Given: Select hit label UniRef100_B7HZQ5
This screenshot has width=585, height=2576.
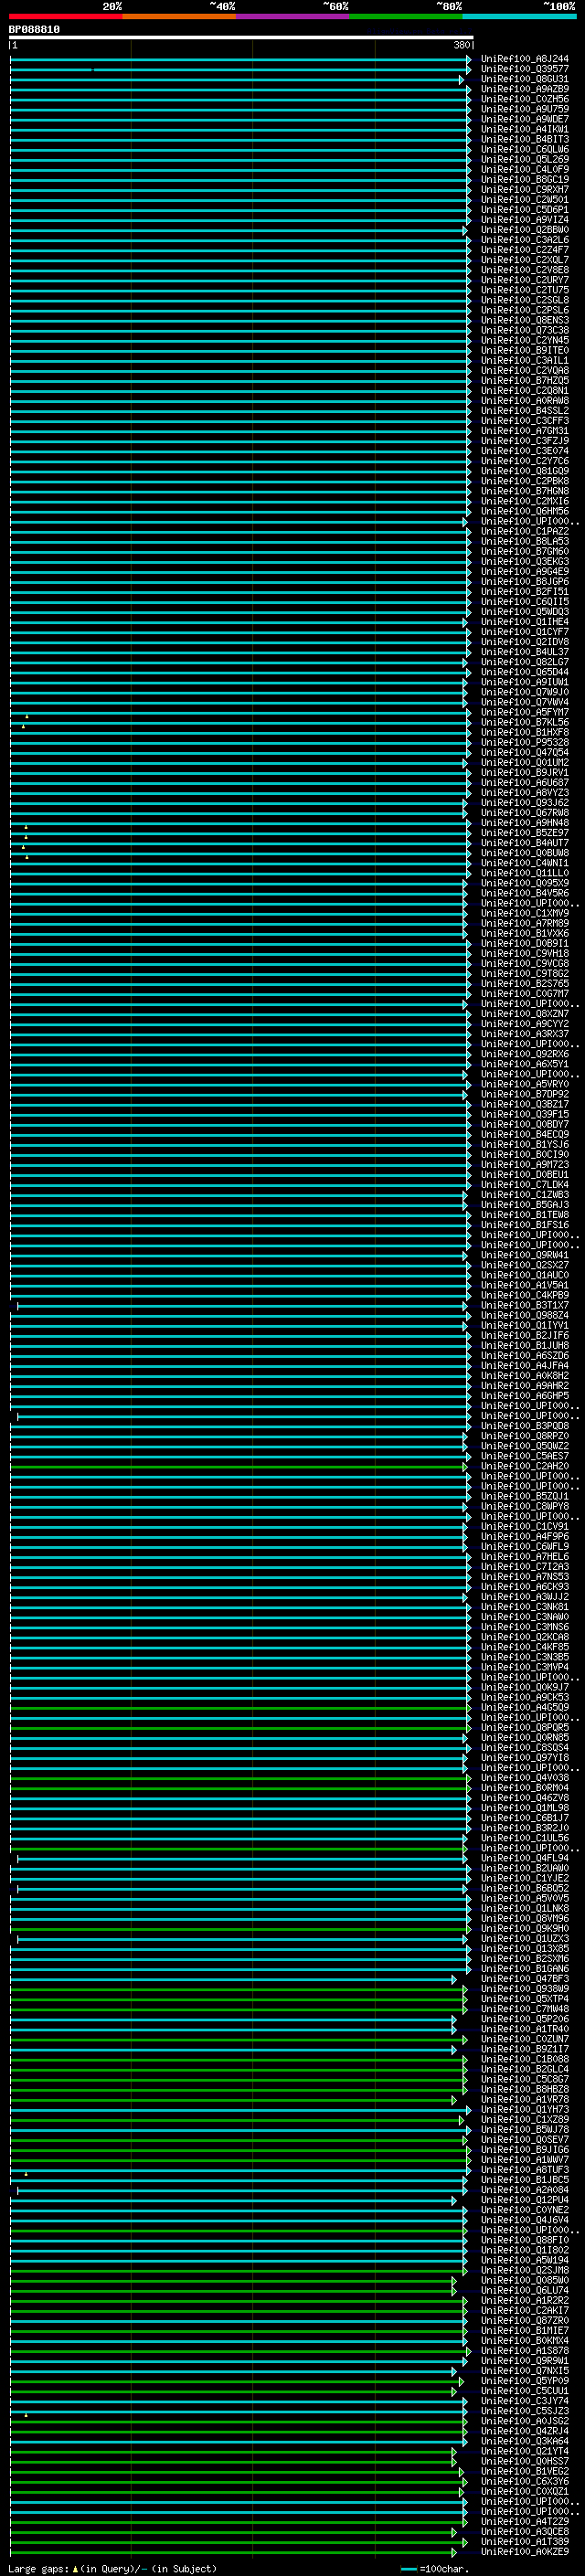Looking at the screenshot, I should (x=525, y=381).
